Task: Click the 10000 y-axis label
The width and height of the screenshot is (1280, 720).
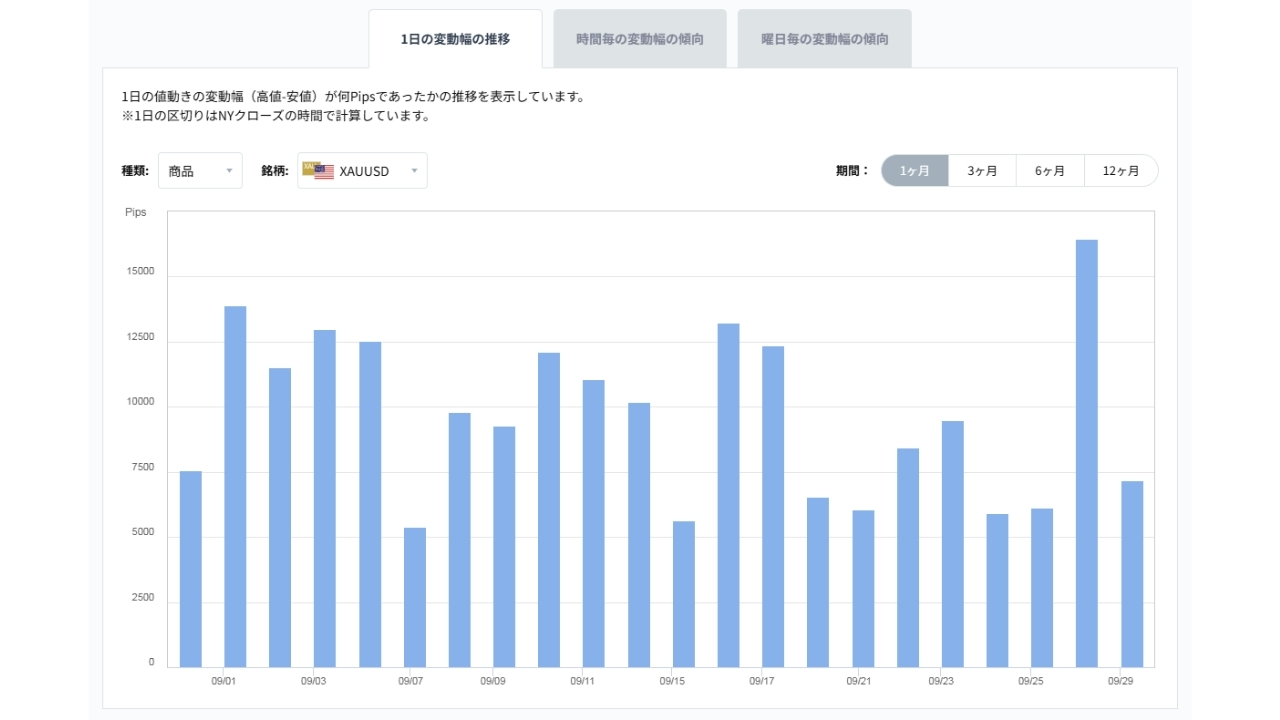Action: pyautogui.click(x=140, y=402)
